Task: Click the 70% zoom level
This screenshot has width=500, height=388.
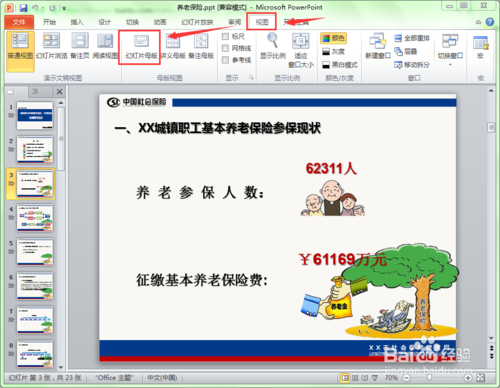Action: tap(391, 378)
